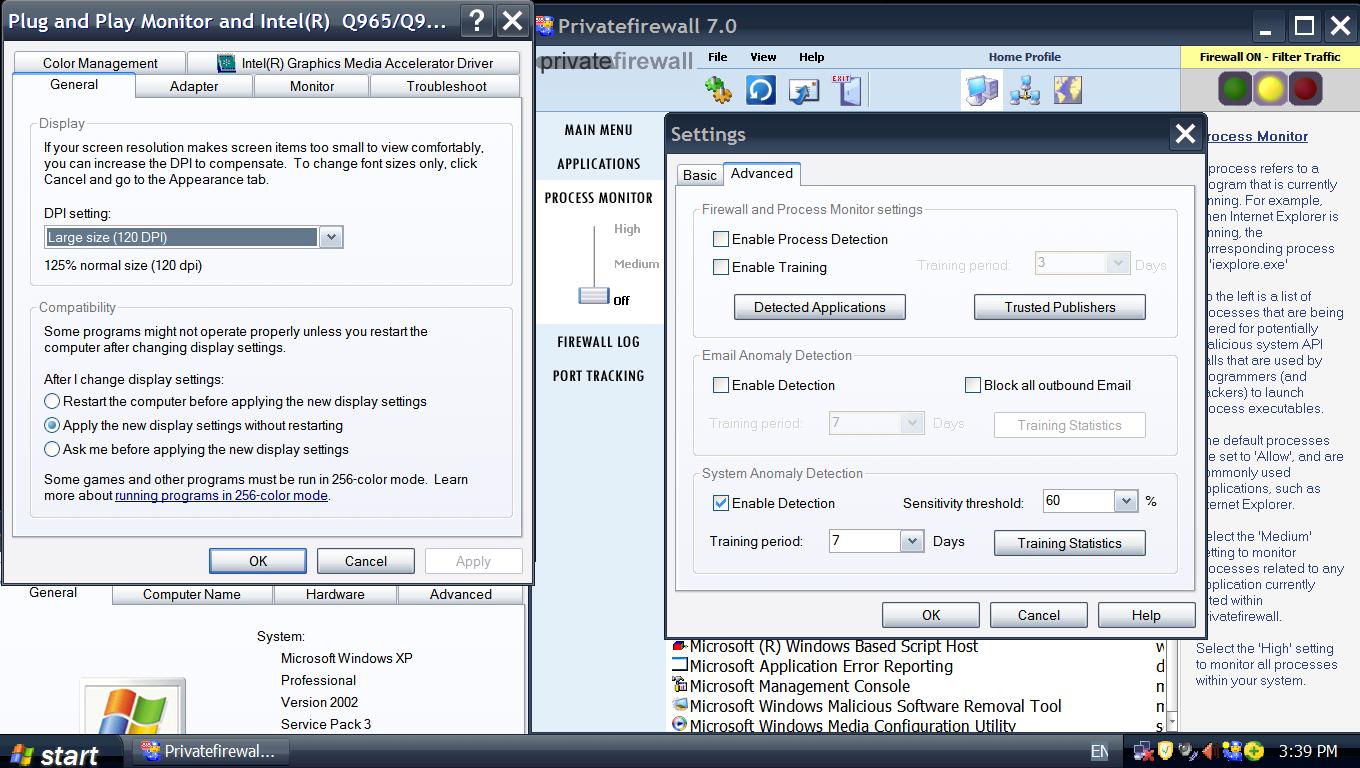Image resolution: width=1360 pixels, height=768 pixels.
Task: Open the Color Management tab
Action: (100, 63)
